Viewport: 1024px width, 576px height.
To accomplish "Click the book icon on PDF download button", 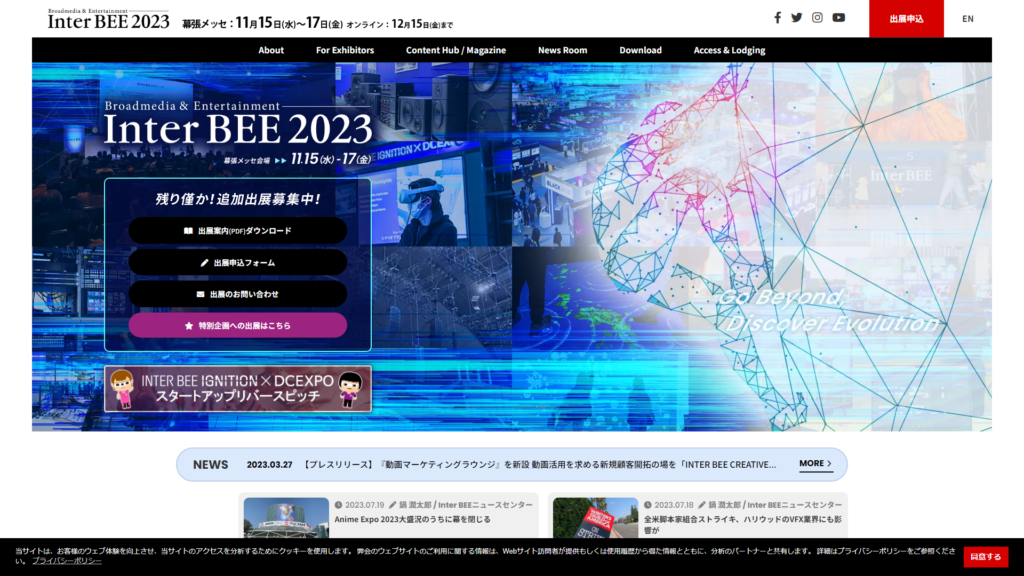I will tap(188, 231).
